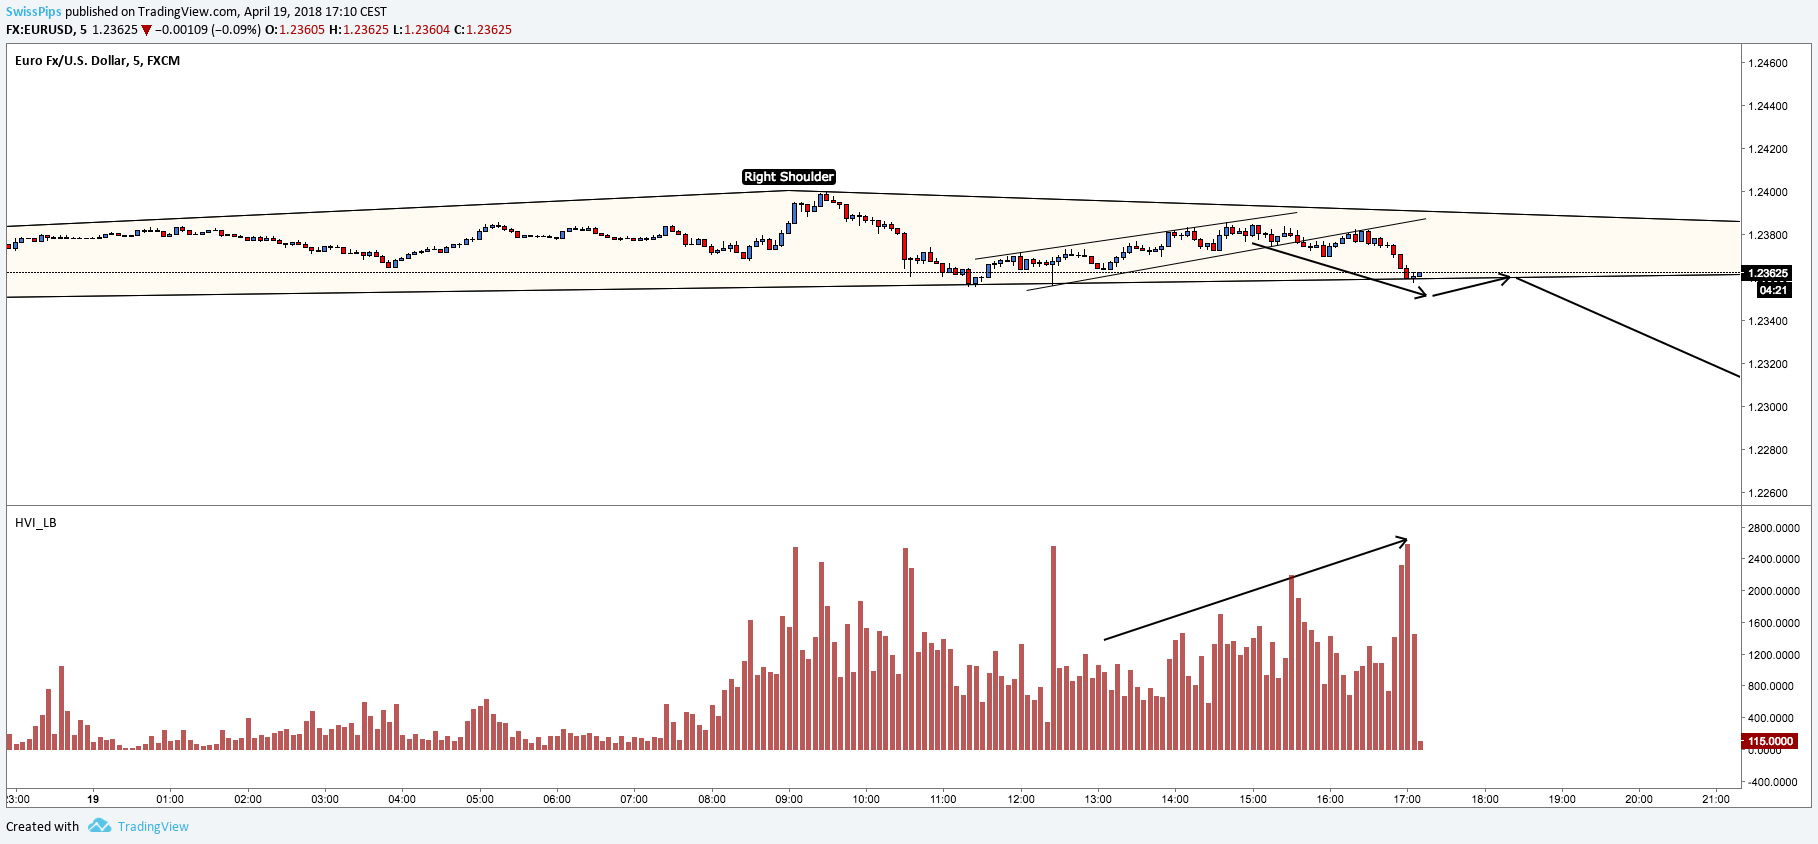Screen dimensions: 1818x844
Task: Click the 08:00 time axis label
Action: (712, 799)
